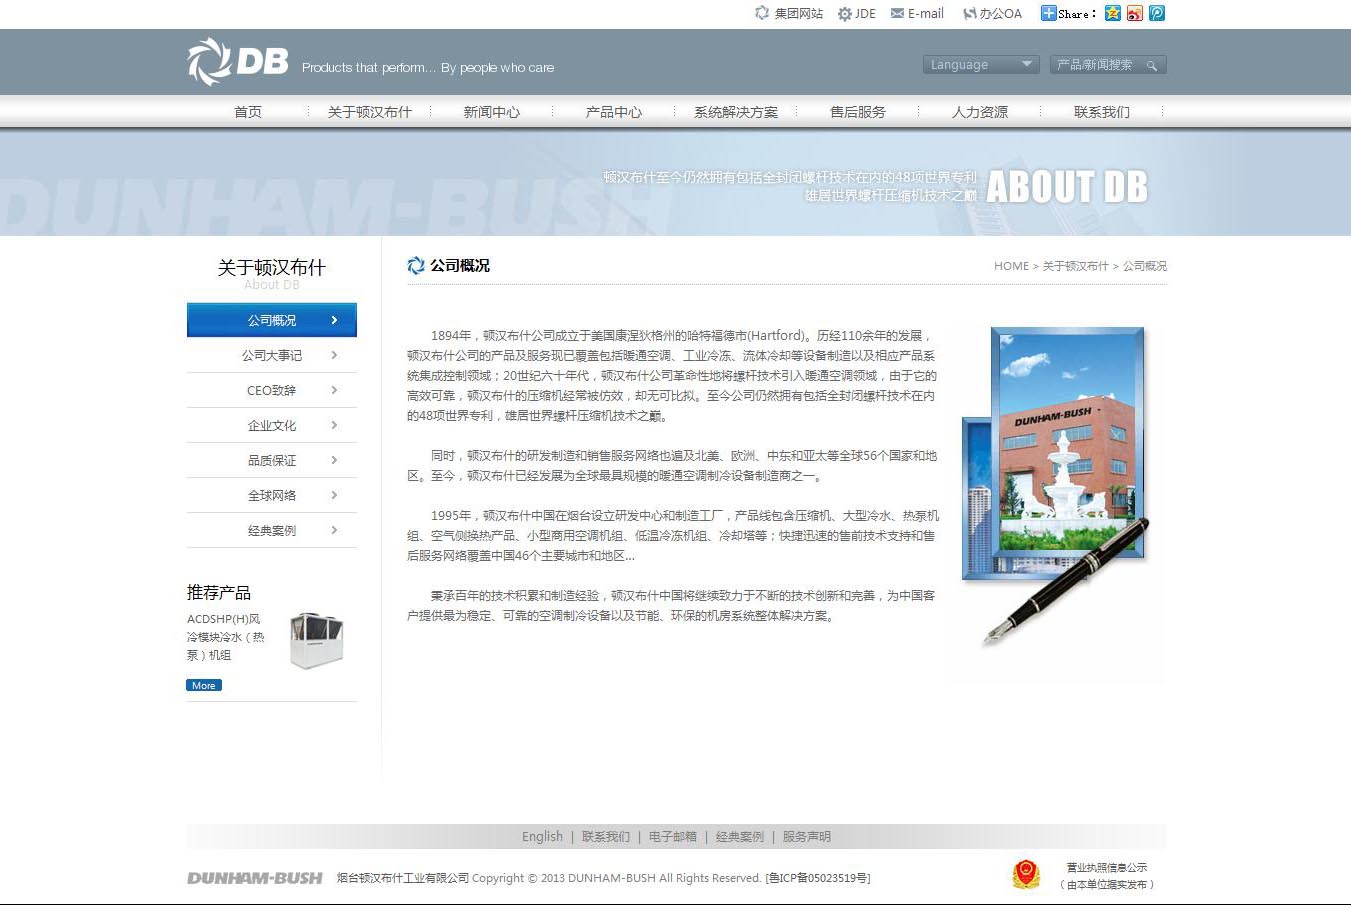The width and height of the screenshot is (1351, 905).
Task: Click the JDE gear icon
Action: tap(845, 14)
